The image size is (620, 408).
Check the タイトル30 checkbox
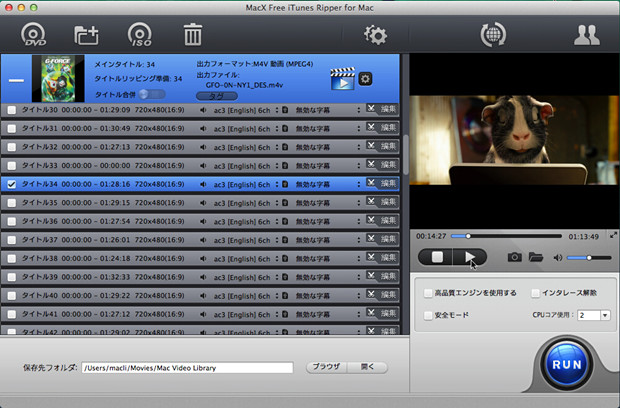(x=12, y=110)
